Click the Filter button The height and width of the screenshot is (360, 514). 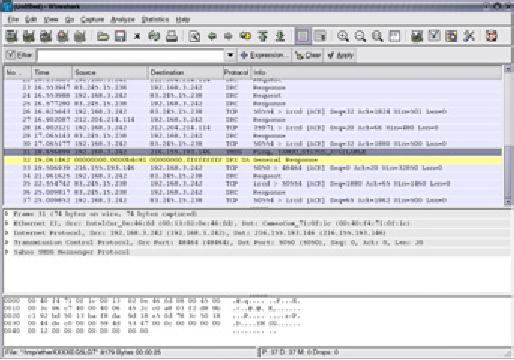[x=19, y=55]
